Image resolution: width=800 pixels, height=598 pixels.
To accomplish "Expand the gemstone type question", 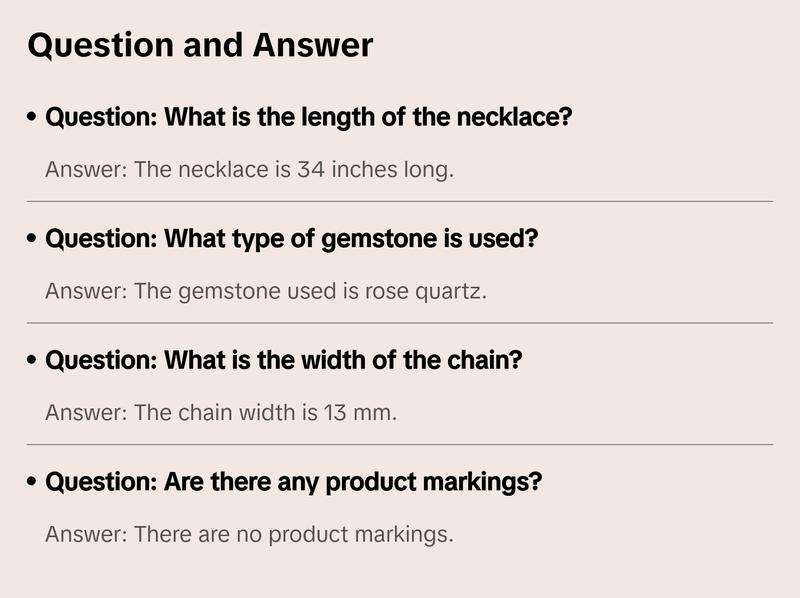I will (x=292, y=239).
